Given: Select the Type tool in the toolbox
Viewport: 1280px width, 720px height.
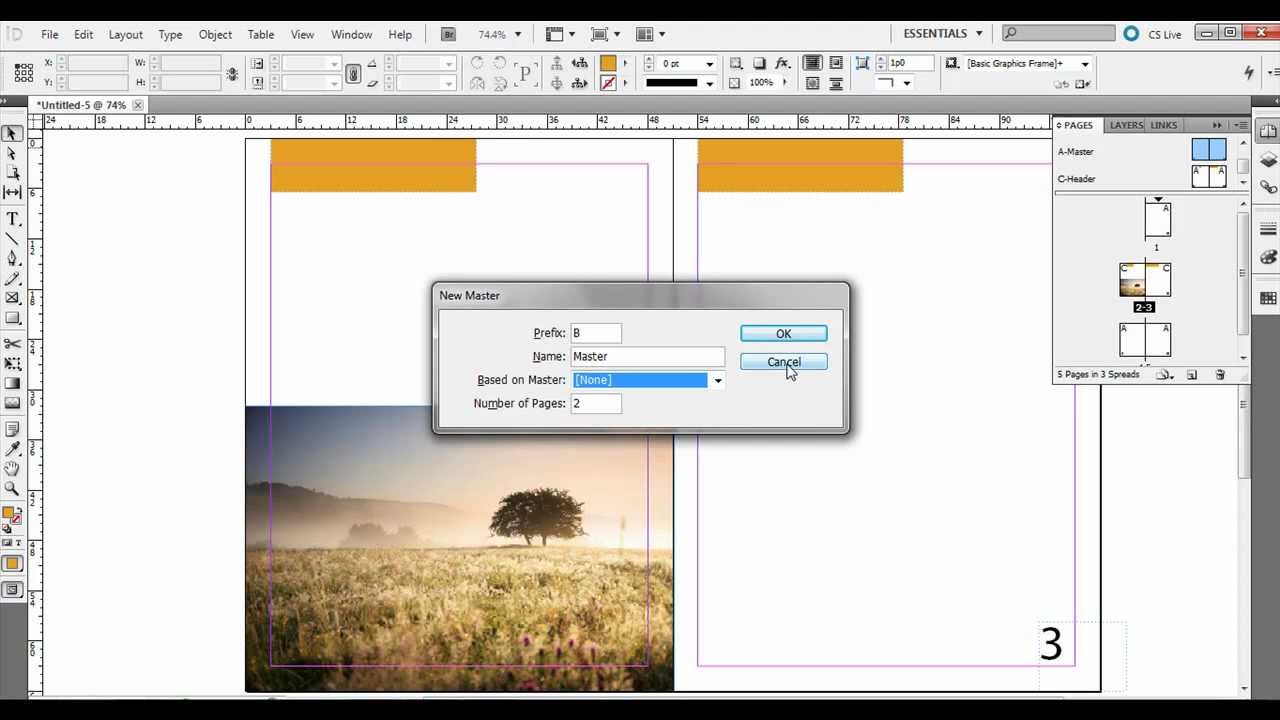Looking at the screenshot, I should click(x=13, y=219).
